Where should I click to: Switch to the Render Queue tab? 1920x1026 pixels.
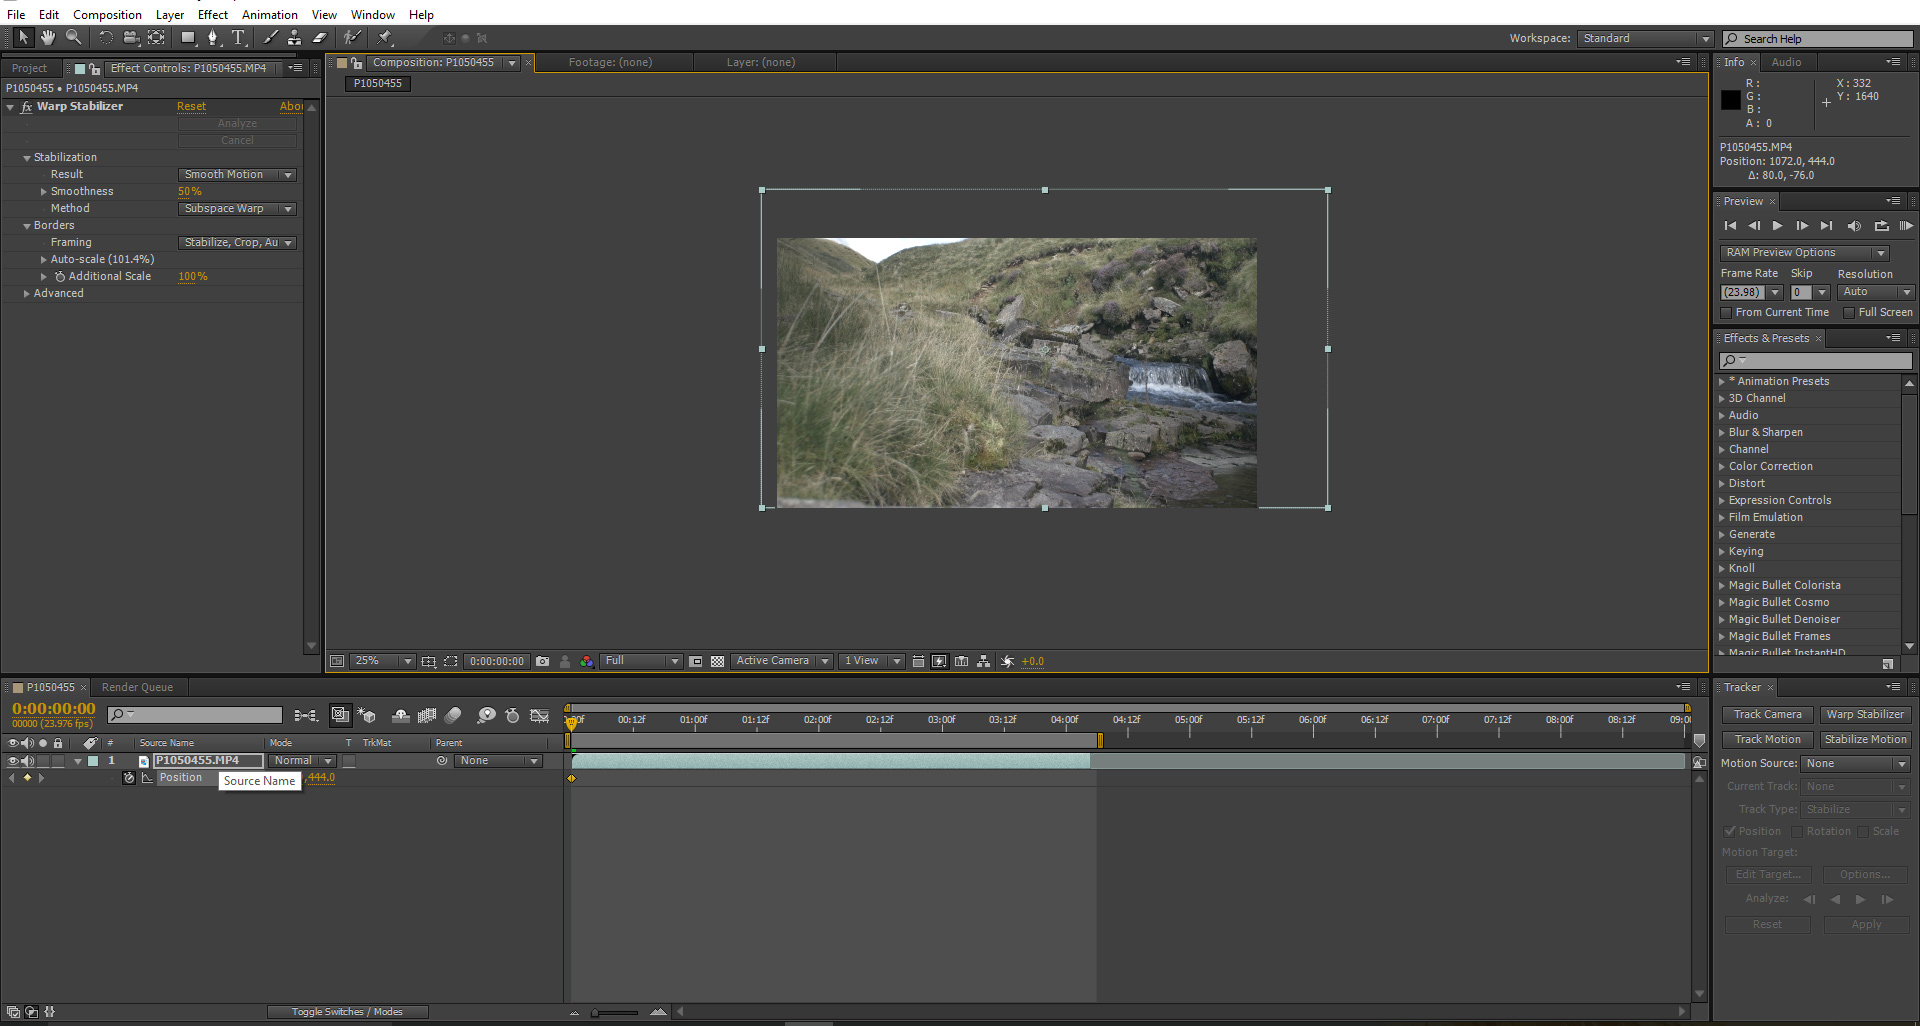(x=137, y=687)
